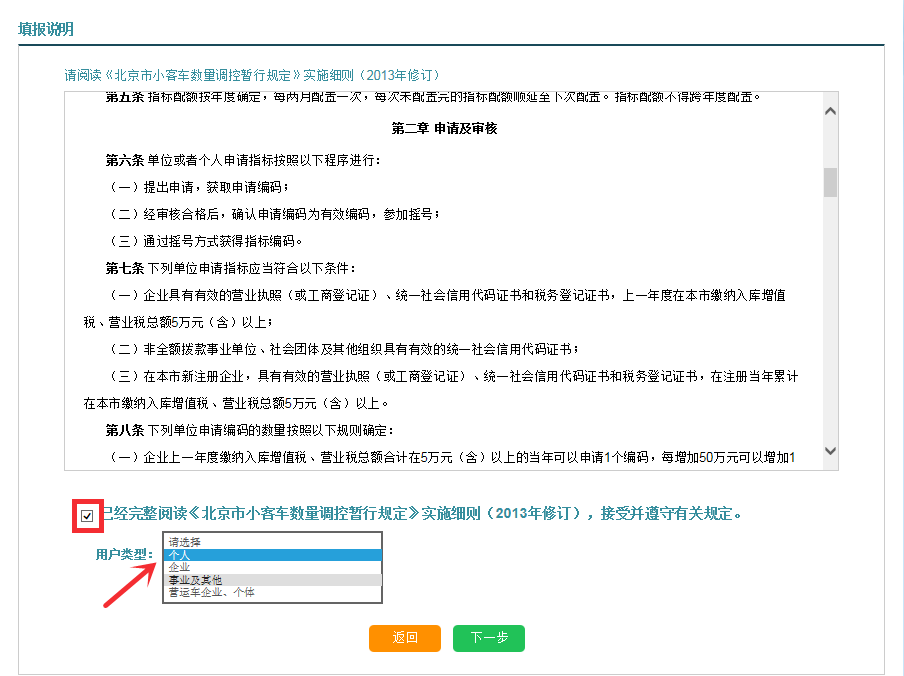This screenshot has height=676, width=904.
Task: Uncheck the 已经完整阅读 agreement checkbox
Action: tap(88, 516)
